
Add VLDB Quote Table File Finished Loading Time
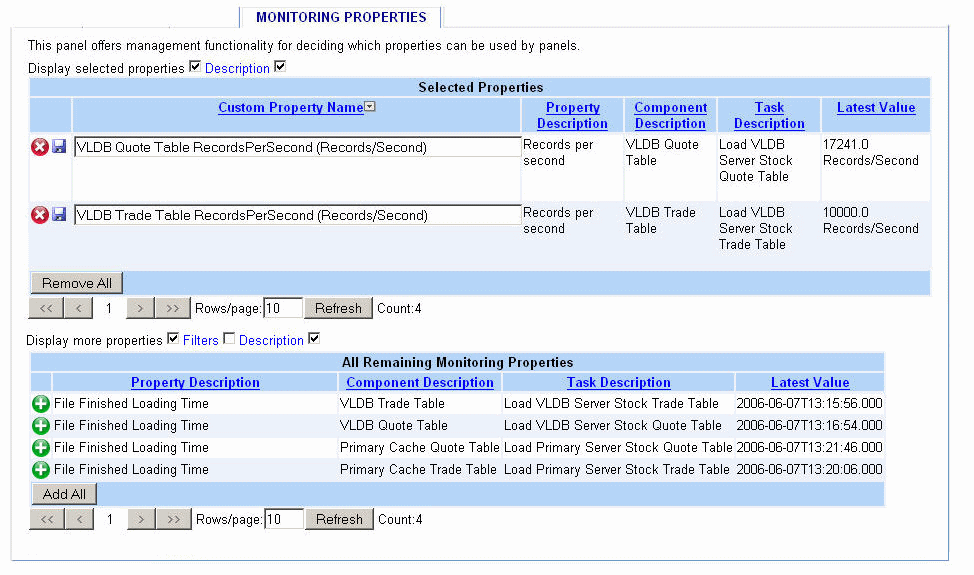pos(41,425)
